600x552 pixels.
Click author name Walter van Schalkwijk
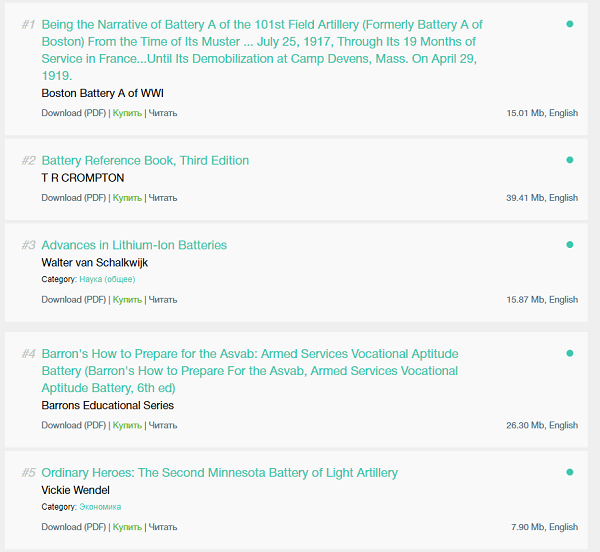pyautogui.click(x=94, y=263)
